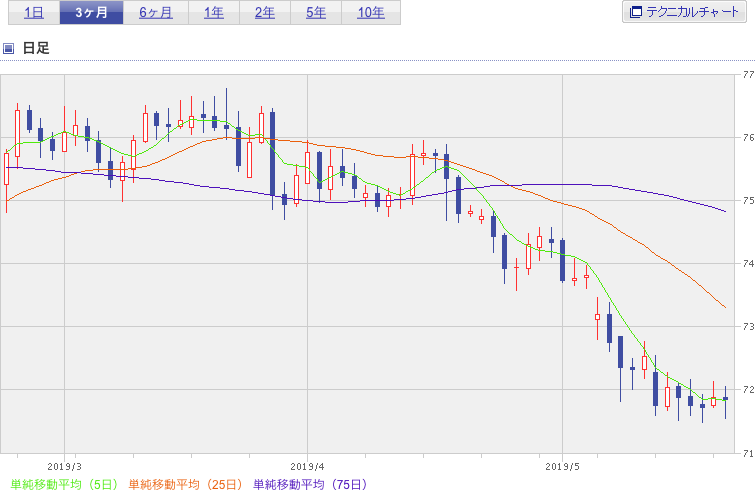Click the 75 price axis label
This screenshot has height=493, width=755.
point(748,201)
